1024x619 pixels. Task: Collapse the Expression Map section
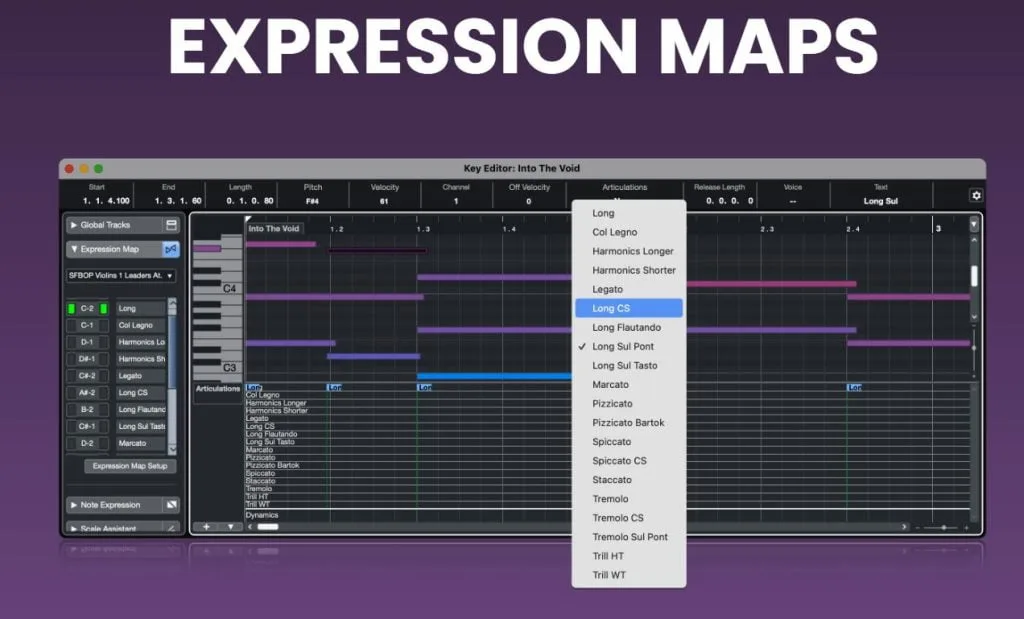point(72,249)
